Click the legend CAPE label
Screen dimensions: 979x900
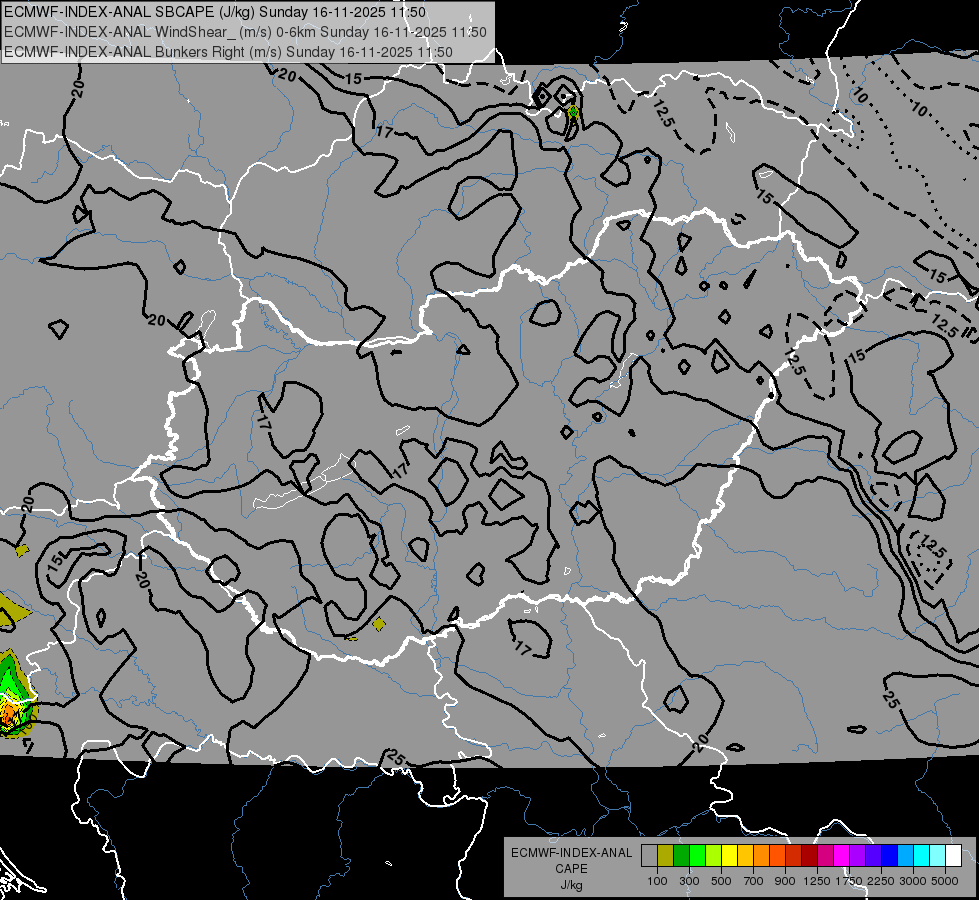tap(571, 869)
